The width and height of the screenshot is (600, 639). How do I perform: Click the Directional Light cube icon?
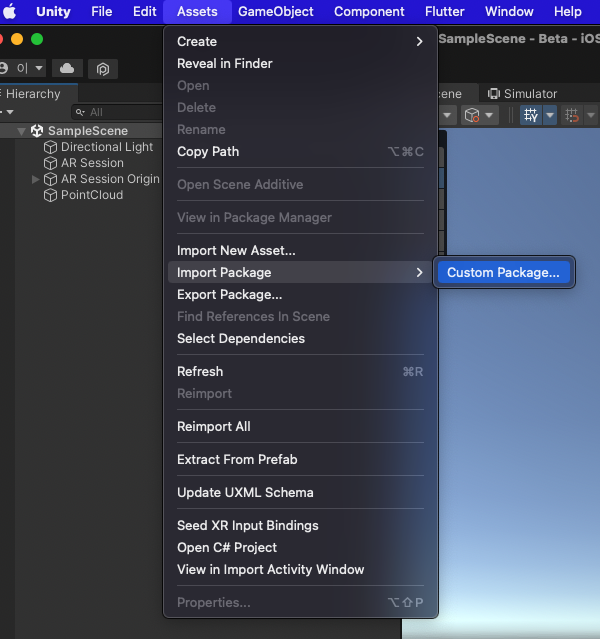[50, 147]
